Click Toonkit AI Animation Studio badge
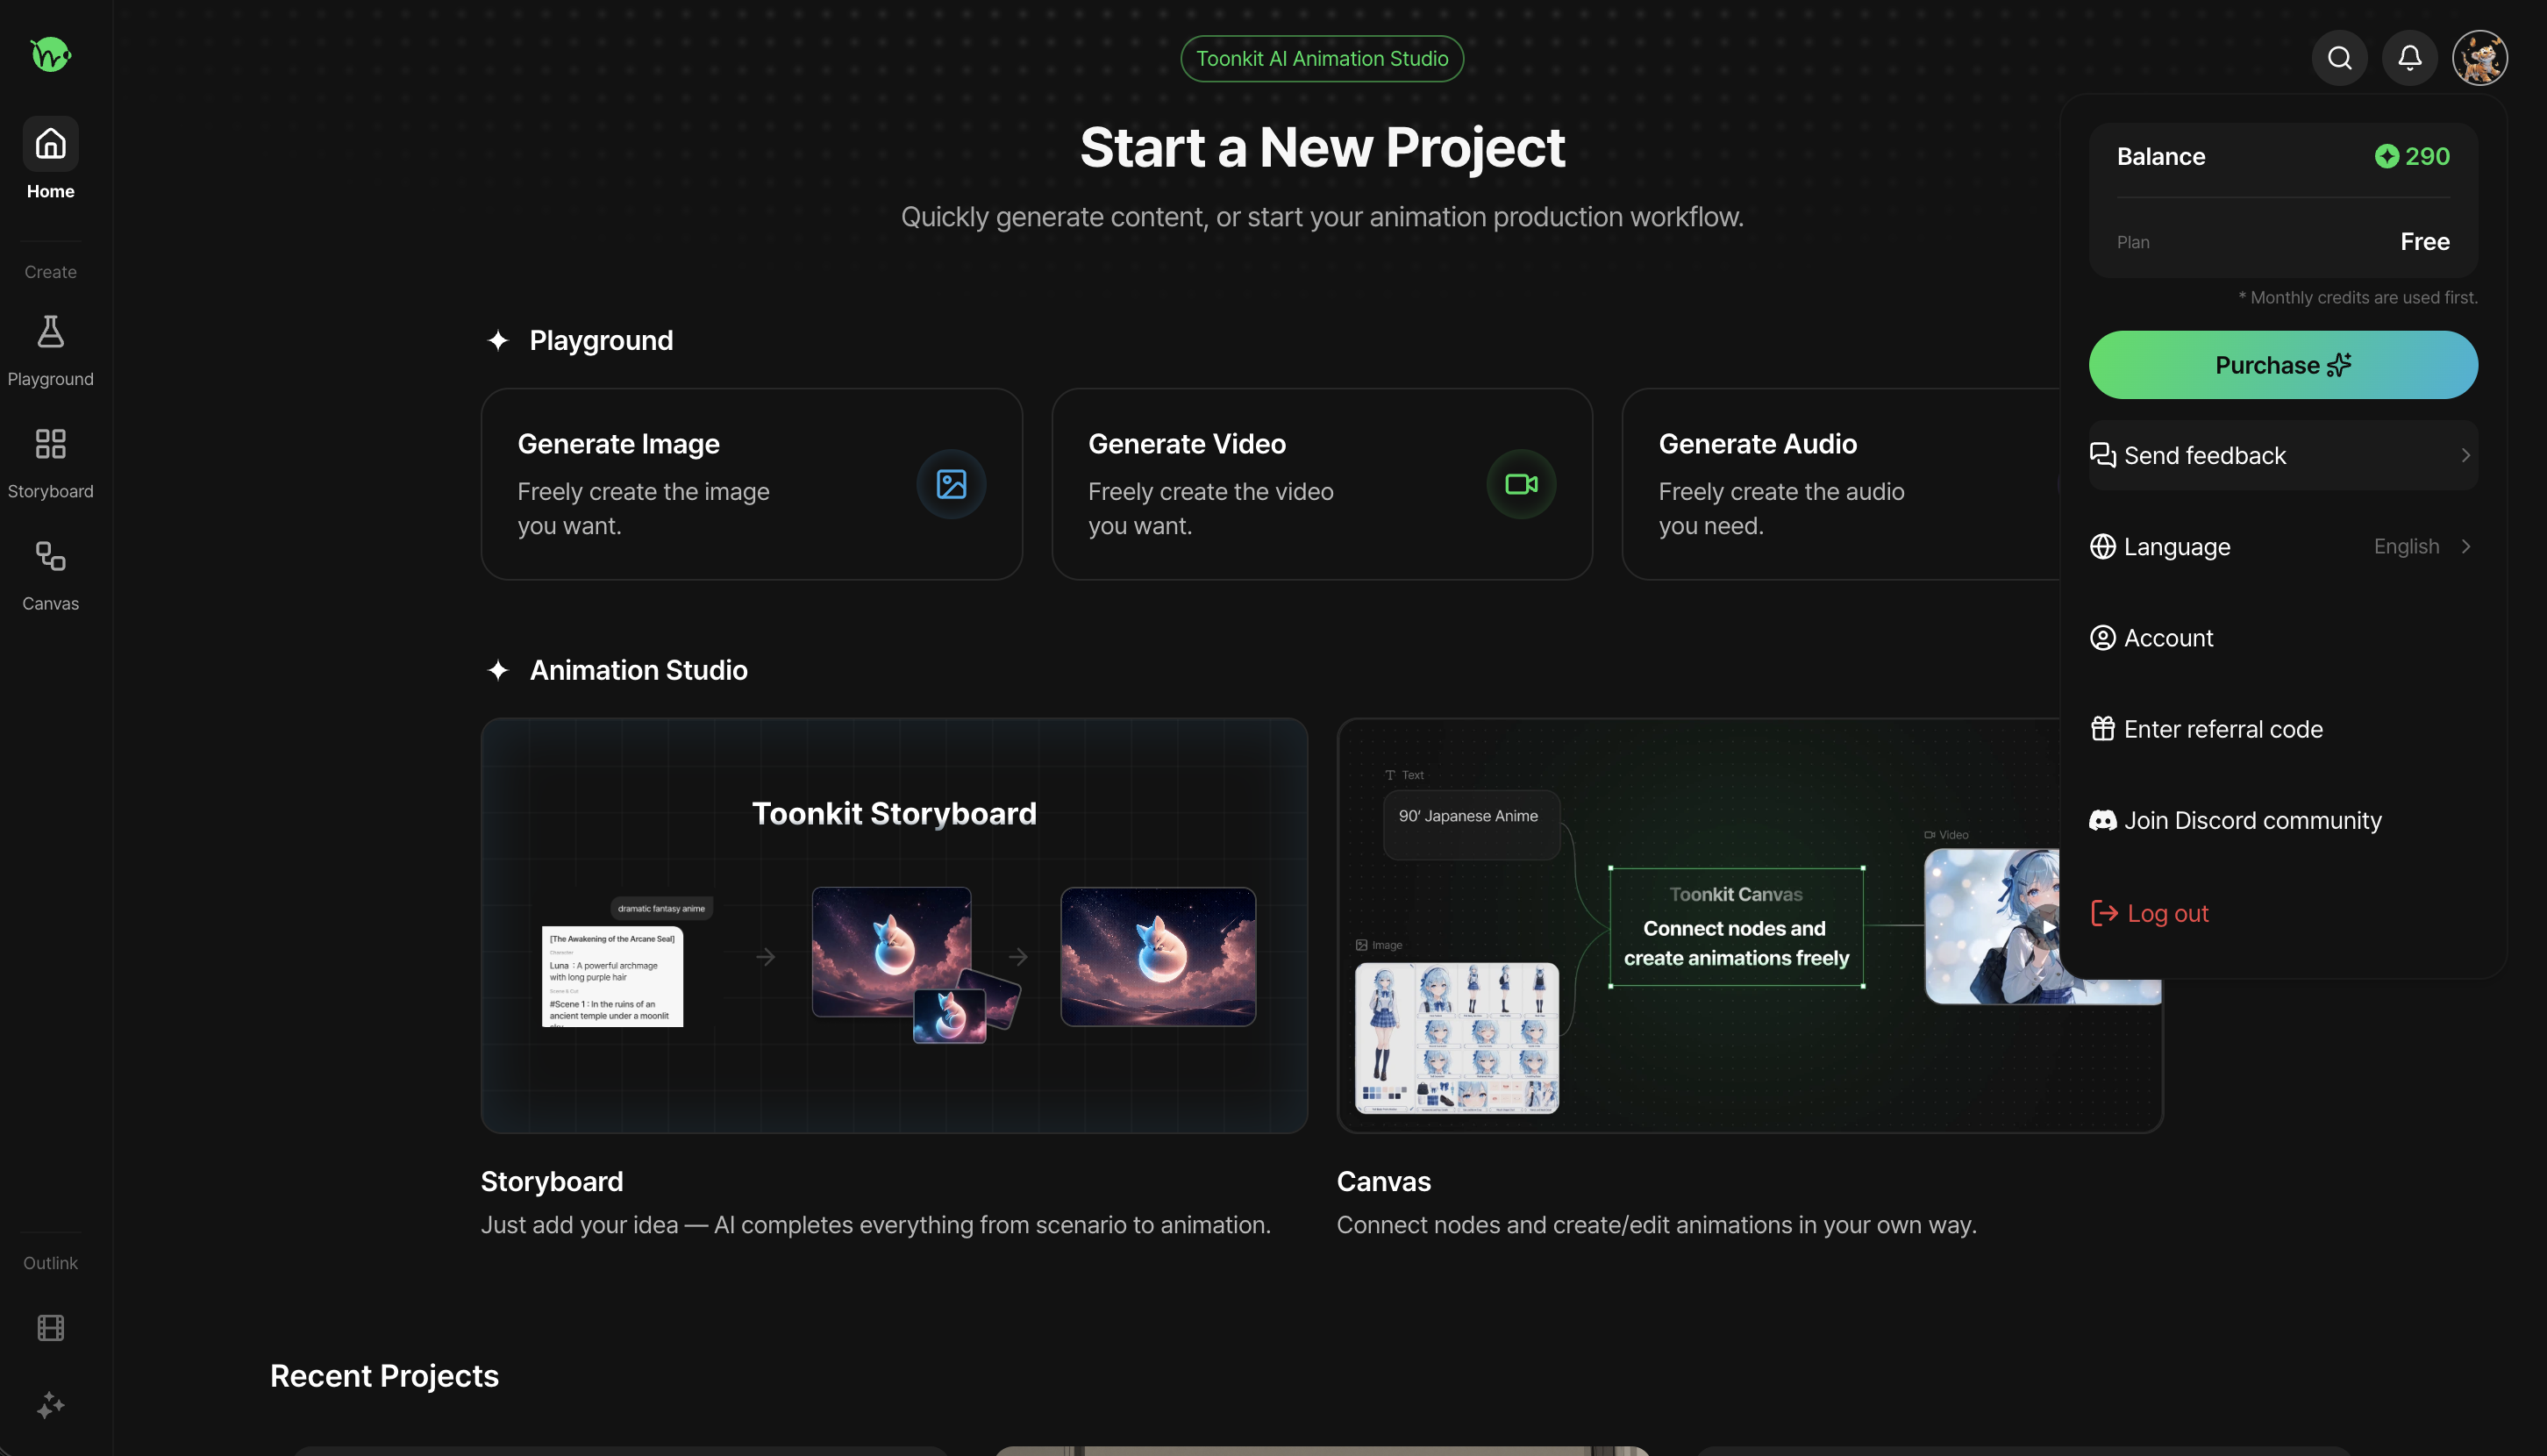2547x1456 pixels. pos(1322,59)
